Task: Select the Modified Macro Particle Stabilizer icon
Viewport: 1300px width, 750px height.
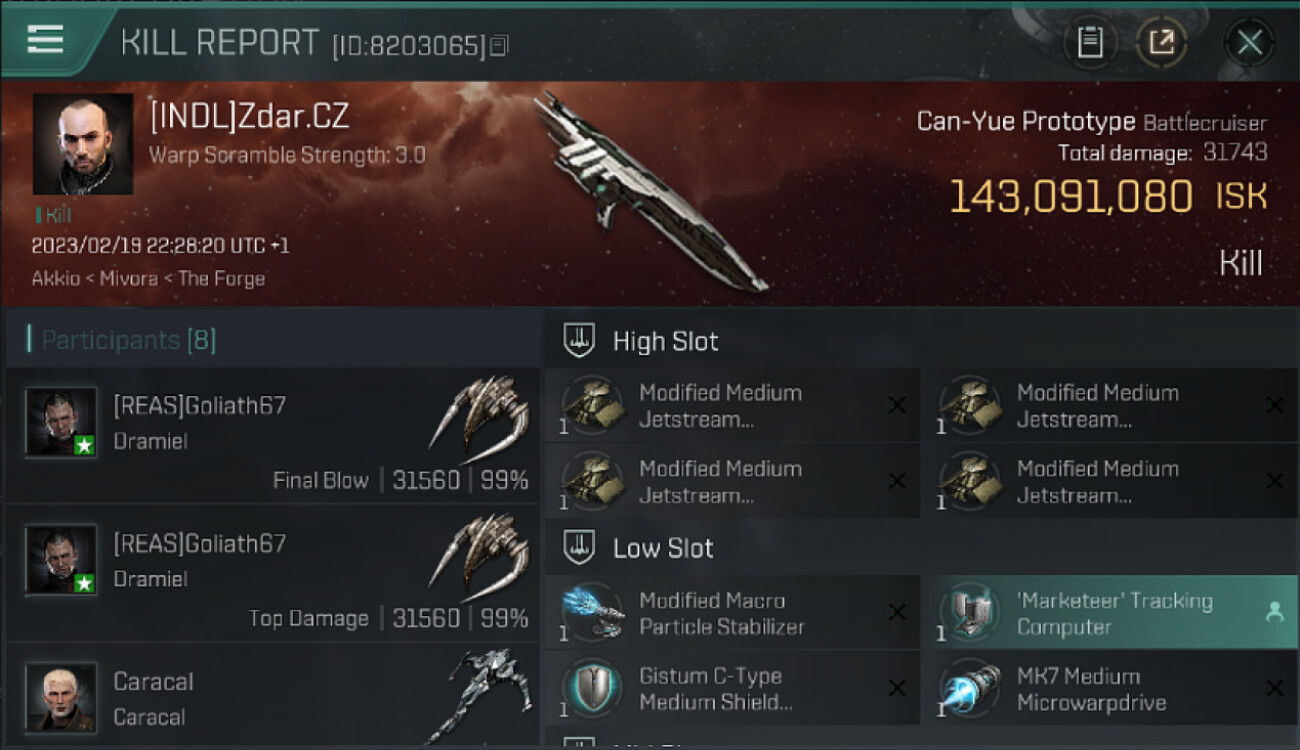Action: pos(593,612)
